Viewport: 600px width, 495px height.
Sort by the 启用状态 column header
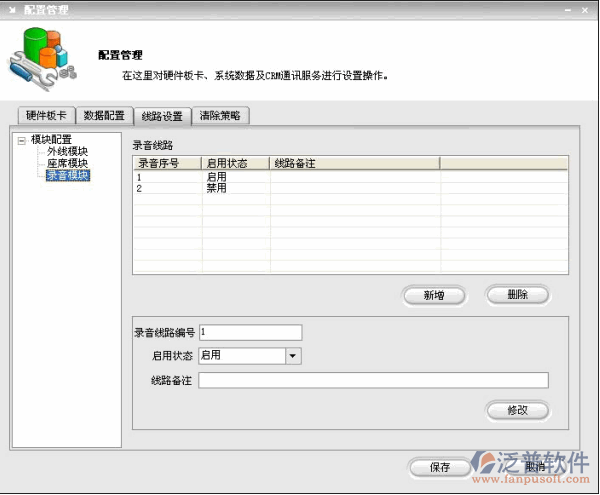click(235, 162)
